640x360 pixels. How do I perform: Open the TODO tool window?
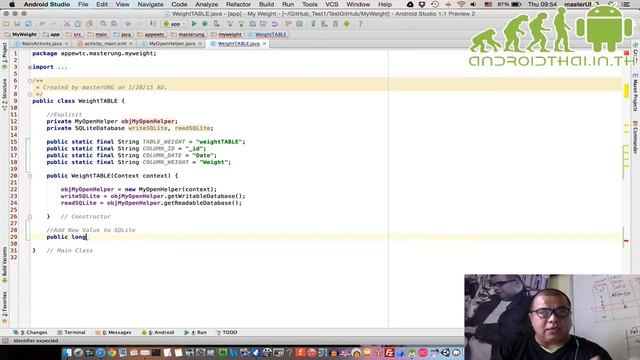[x=227, y=333]
